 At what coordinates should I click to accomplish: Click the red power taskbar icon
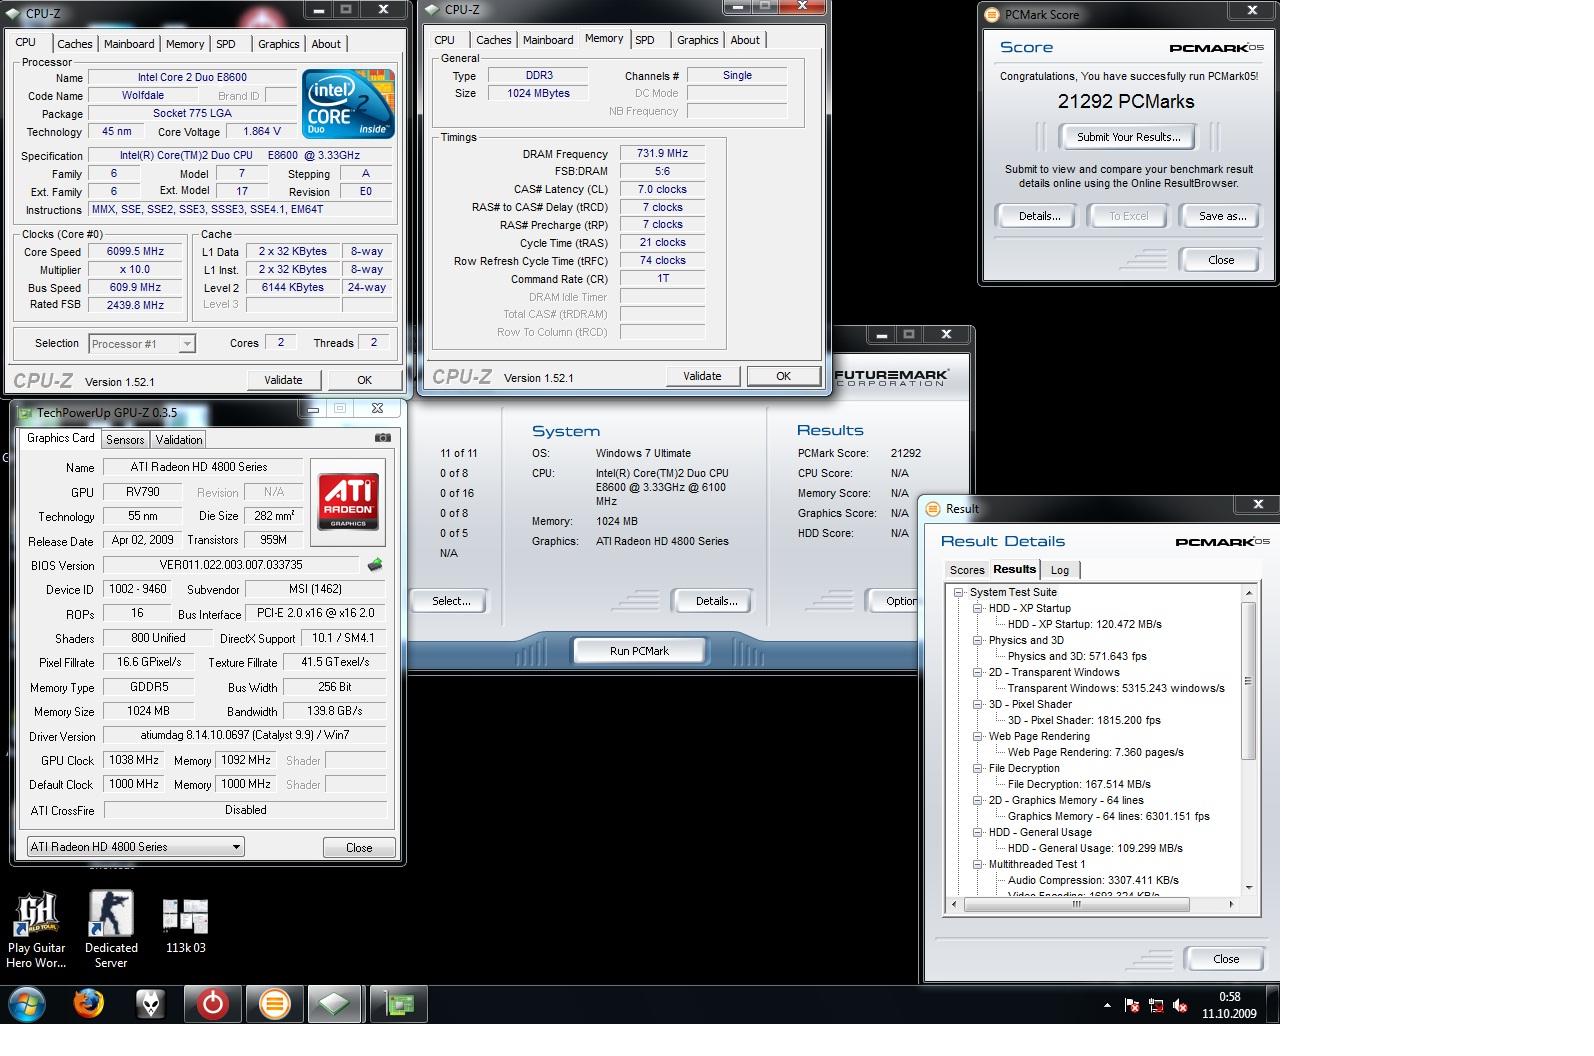(x=213, y=1004)
